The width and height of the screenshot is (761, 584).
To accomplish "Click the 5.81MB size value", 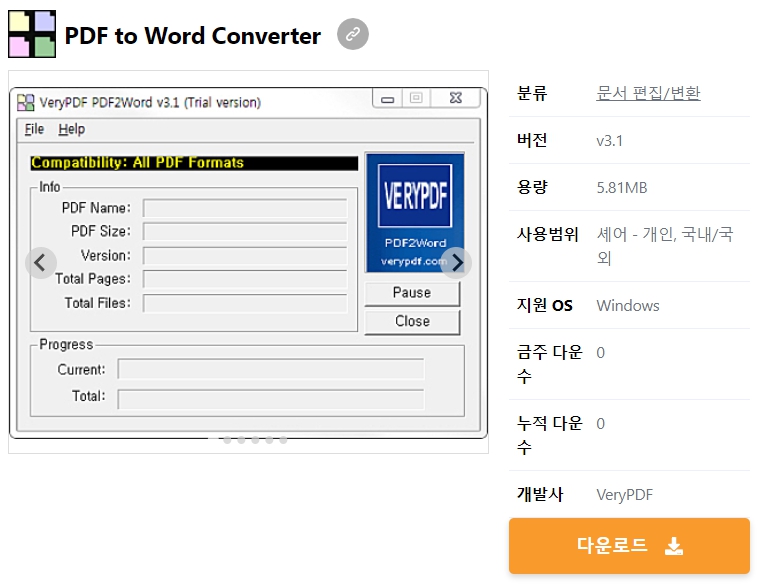I will [x=622, y=187].
